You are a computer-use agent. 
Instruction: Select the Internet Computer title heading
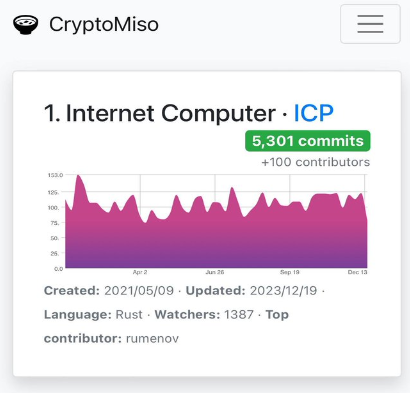pyautogui.click(x=160, y=113)
